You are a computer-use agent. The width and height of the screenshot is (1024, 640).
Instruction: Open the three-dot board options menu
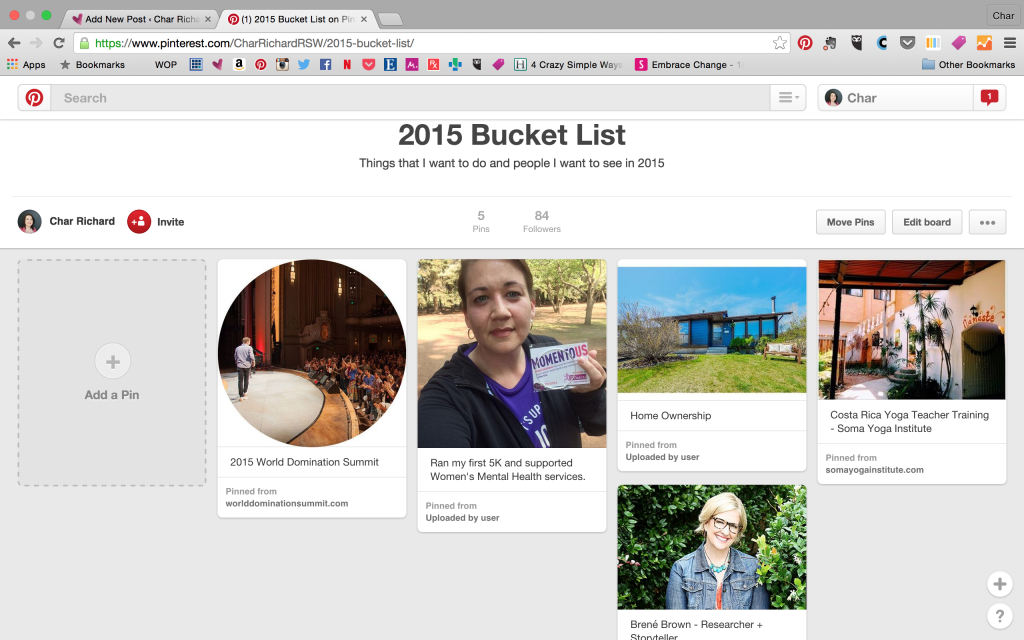(x=987, y=222)
